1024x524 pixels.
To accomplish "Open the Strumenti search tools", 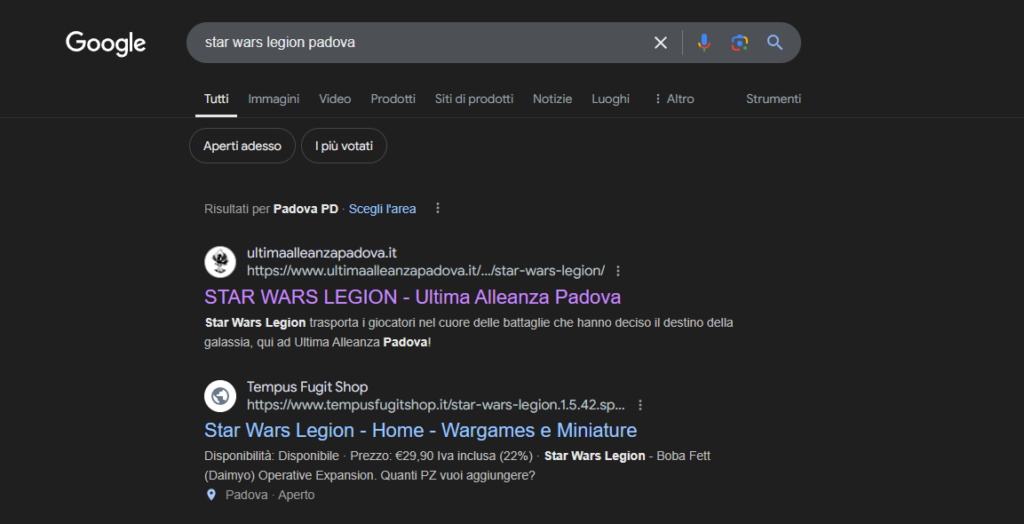I will click(x=773, y=99).
